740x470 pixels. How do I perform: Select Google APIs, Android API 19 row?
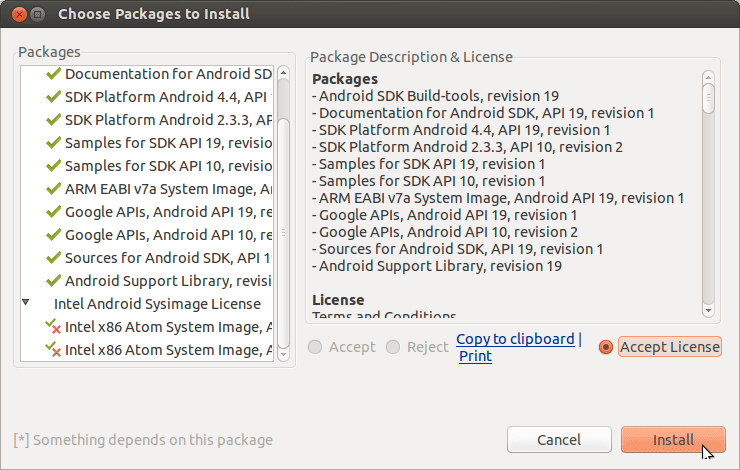click(x=147, y=212)
